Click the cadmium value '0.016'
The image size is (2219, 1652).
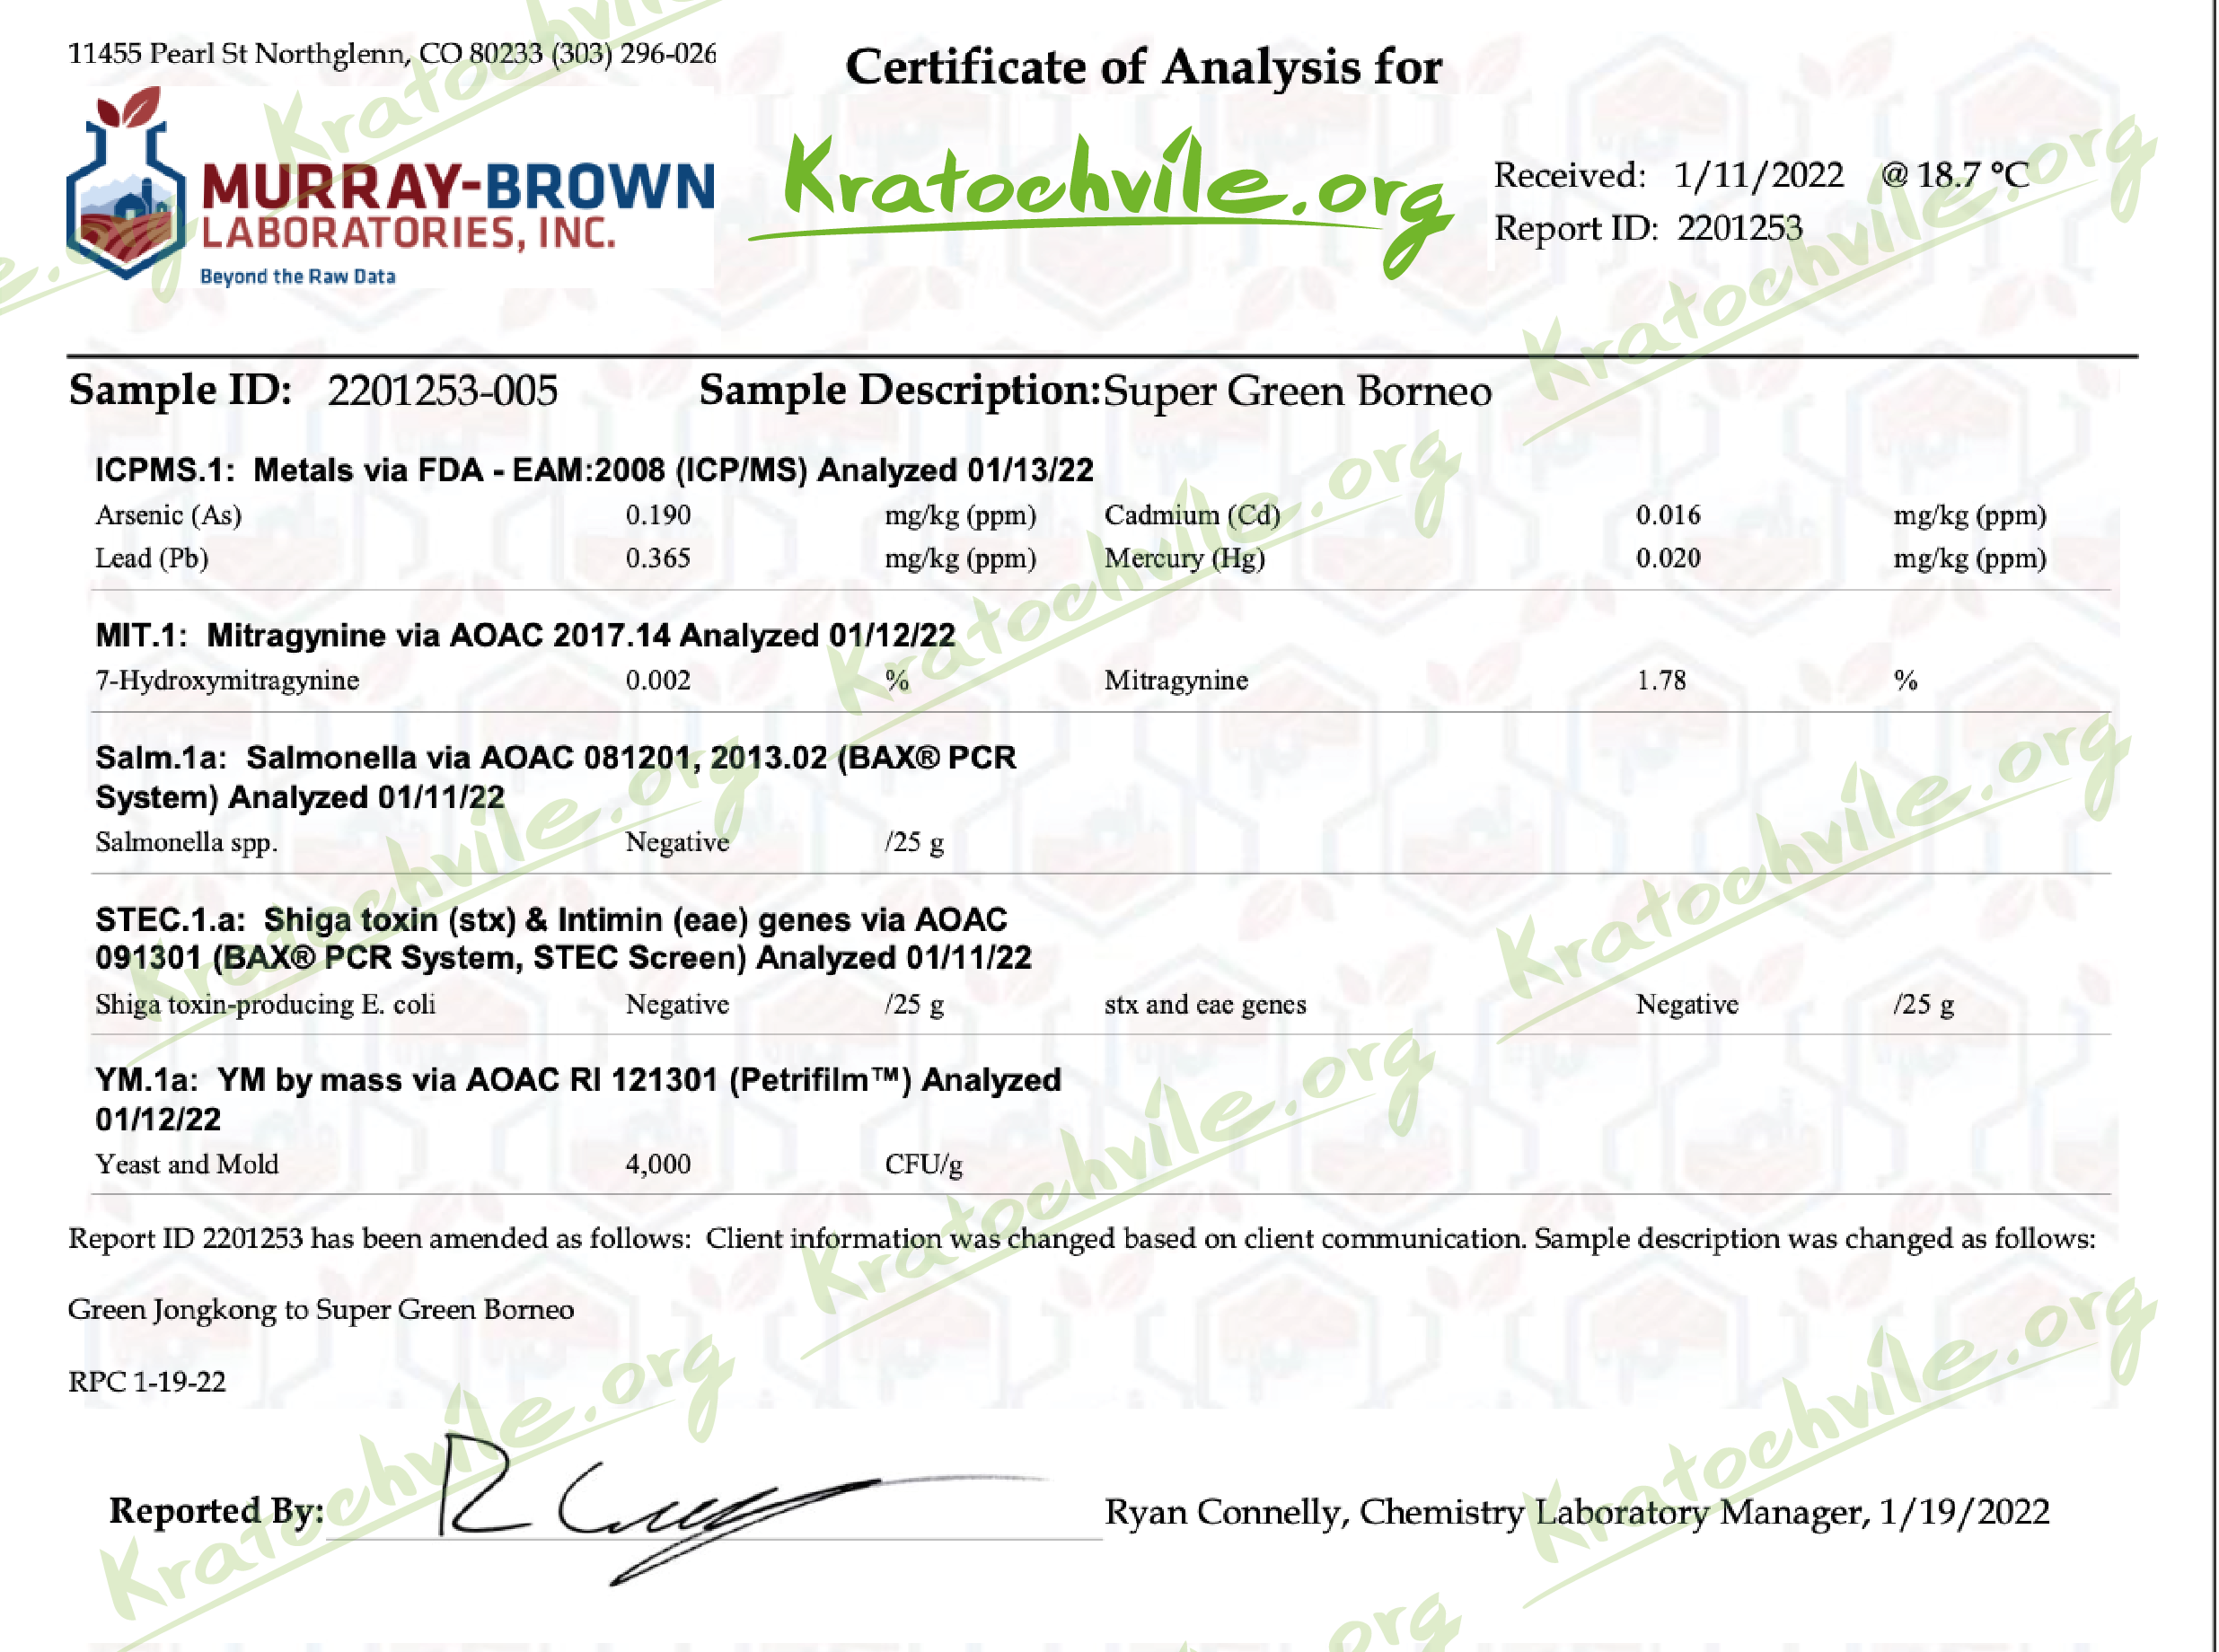pyautogui.click(x=1667, y=515)
